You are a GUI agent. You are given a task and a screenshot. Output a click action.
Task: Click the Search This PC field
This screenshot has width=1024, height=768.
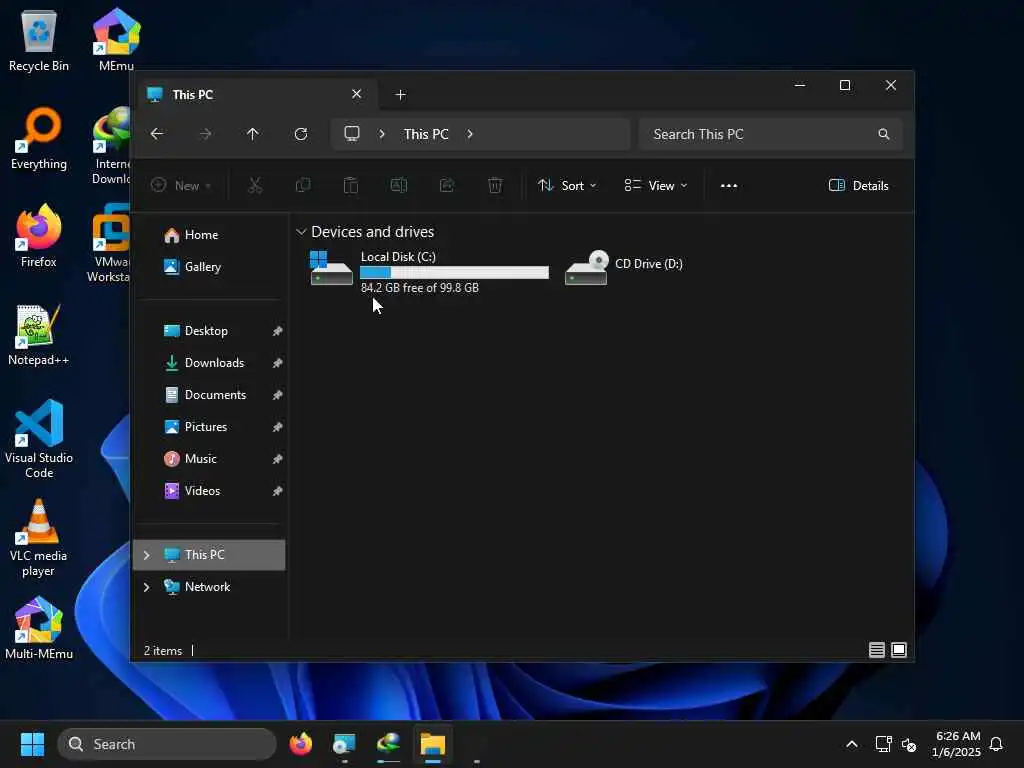pyautogui.click(x=771, y=134)
